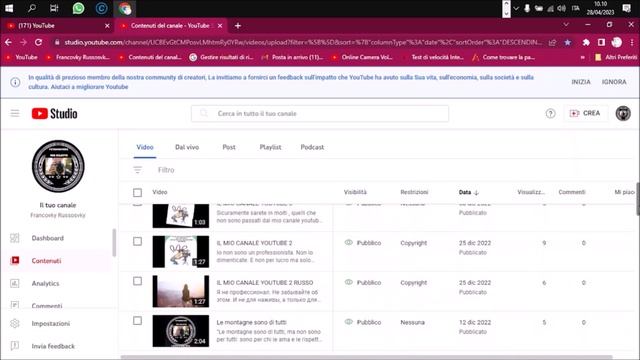
Task: Open Altri Preferiti bookmarks folder
Action: tap(616, 57)
